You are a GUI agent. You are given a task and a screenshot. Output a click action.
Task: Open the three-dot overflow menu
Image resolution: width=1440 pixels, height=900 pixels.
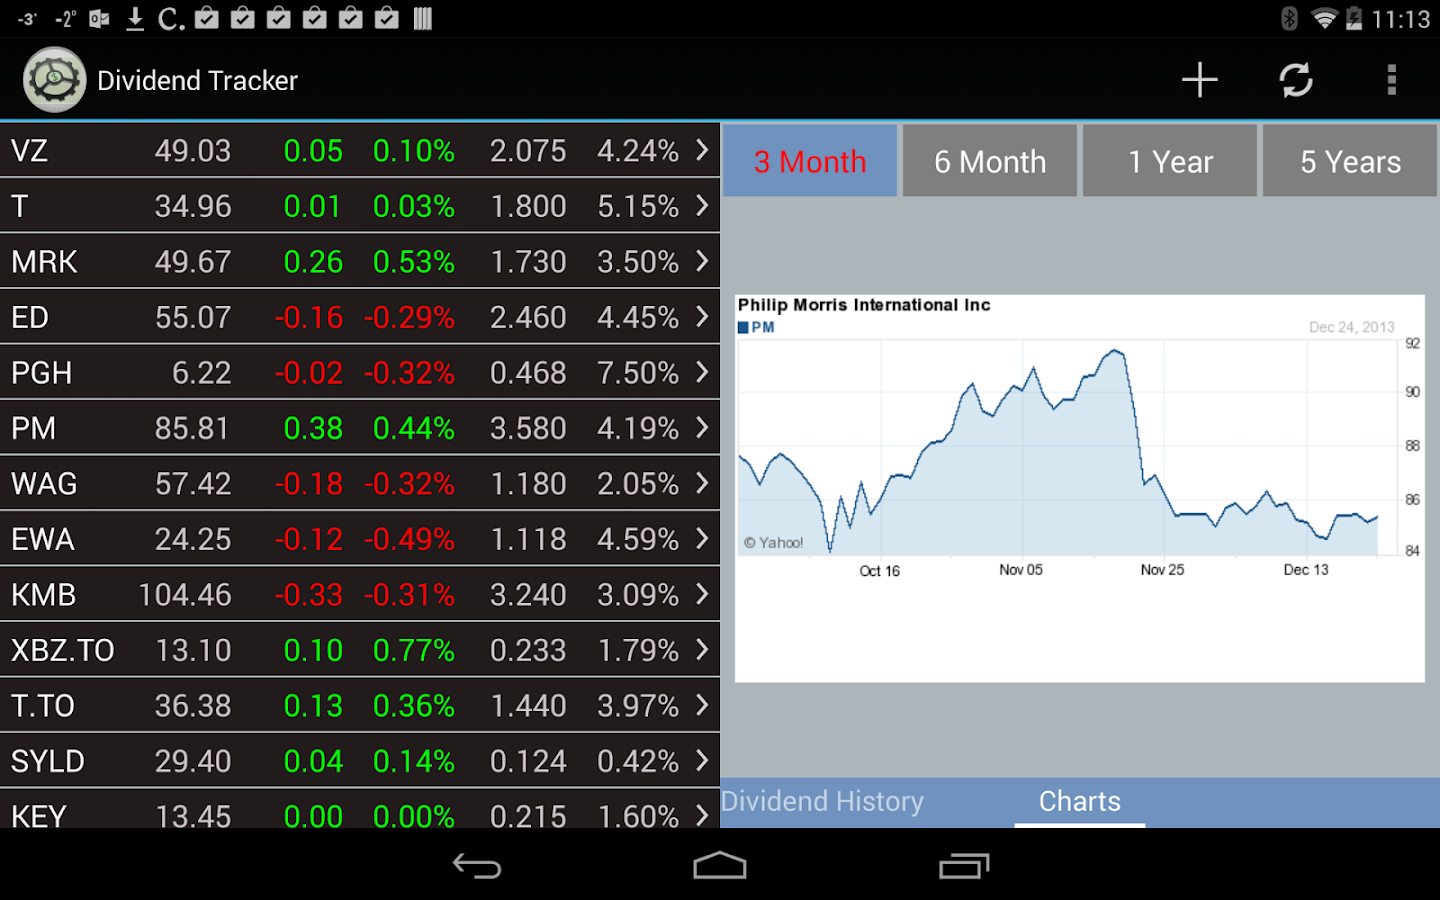(x=1391, y=80)
